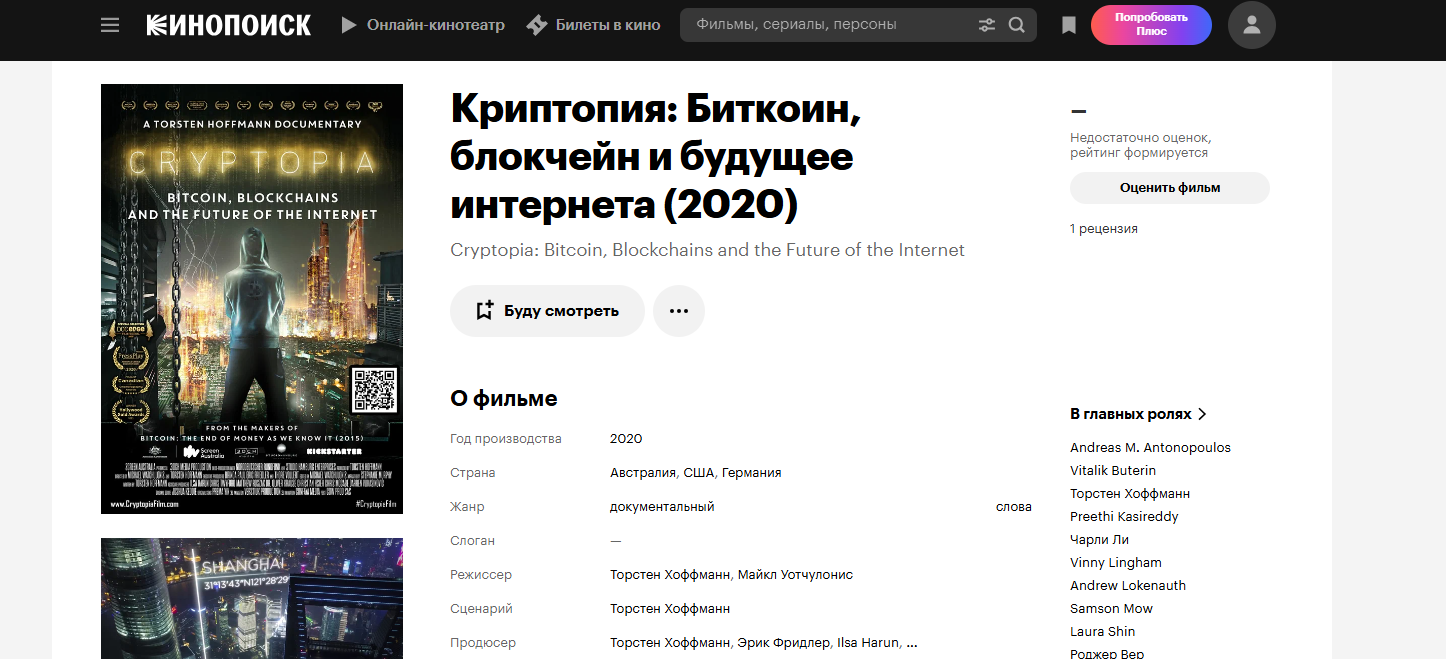
Task: Open the user profile avatar icon
Action: click(x=1252, y=25)
